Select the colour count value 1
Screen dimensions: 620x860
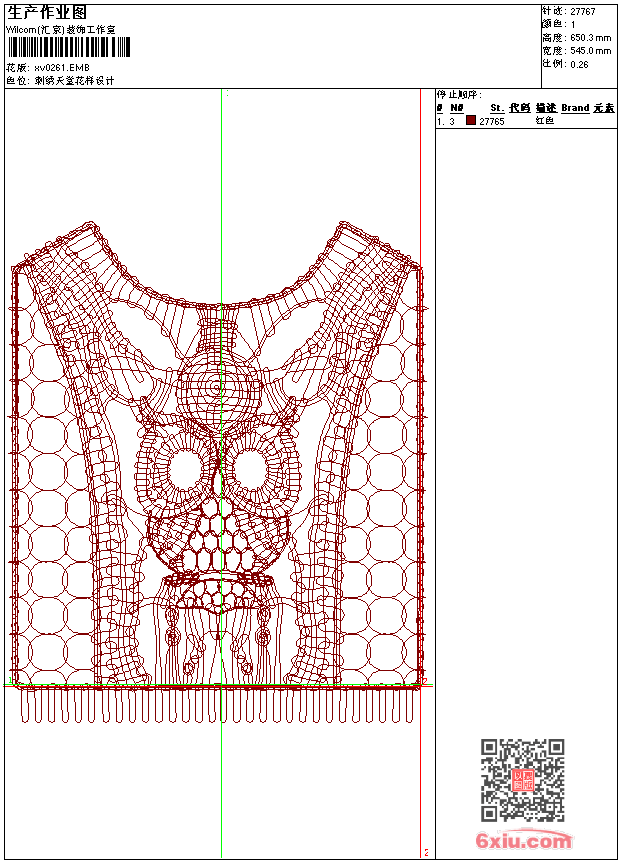click(x=573, y=25)
